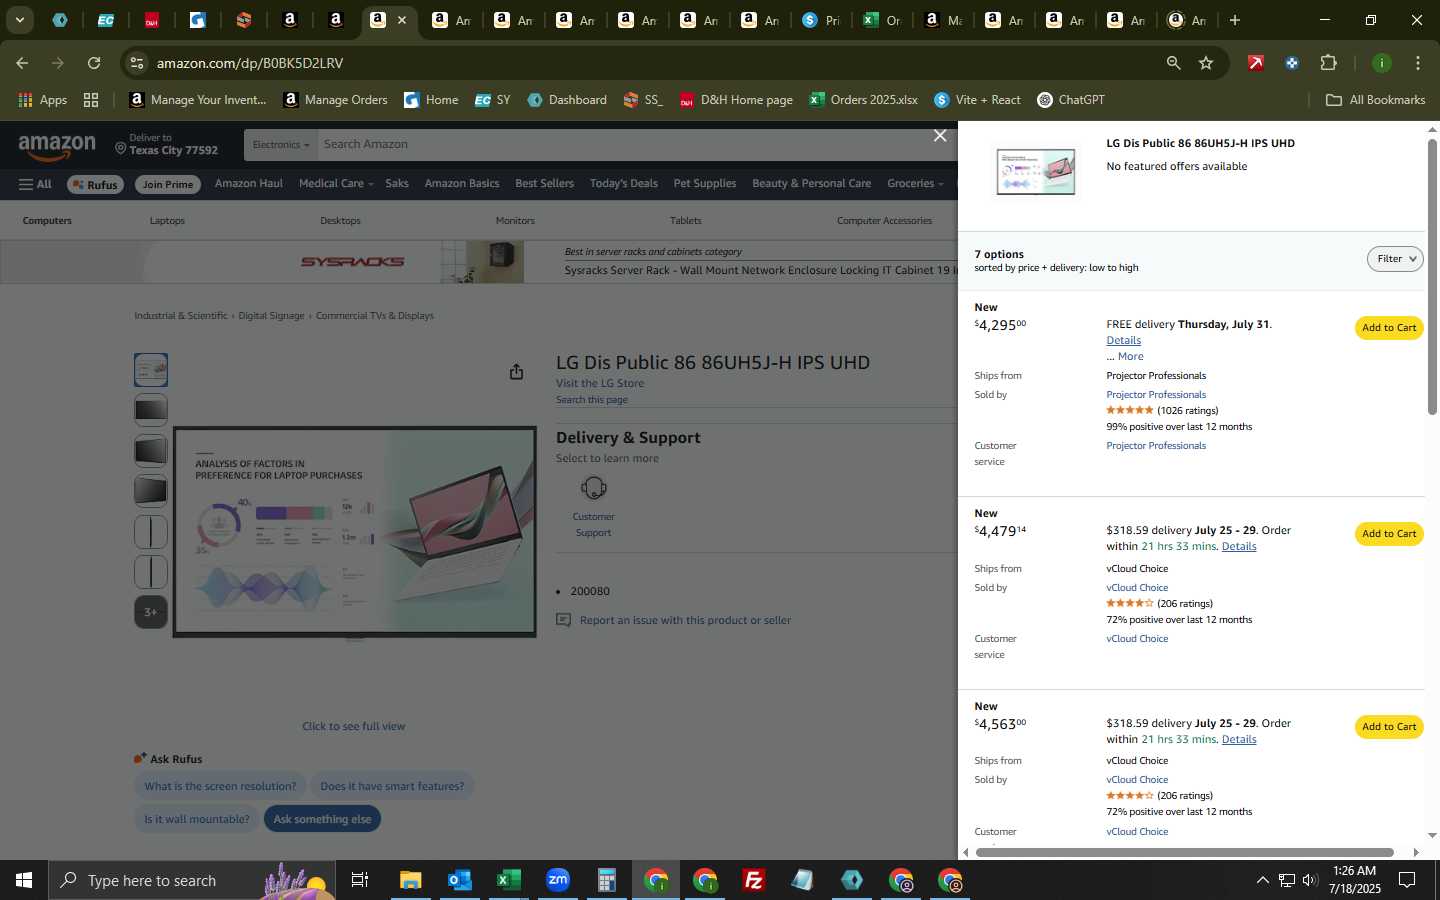Bookmark this page with star icon

pos(1206,63)
